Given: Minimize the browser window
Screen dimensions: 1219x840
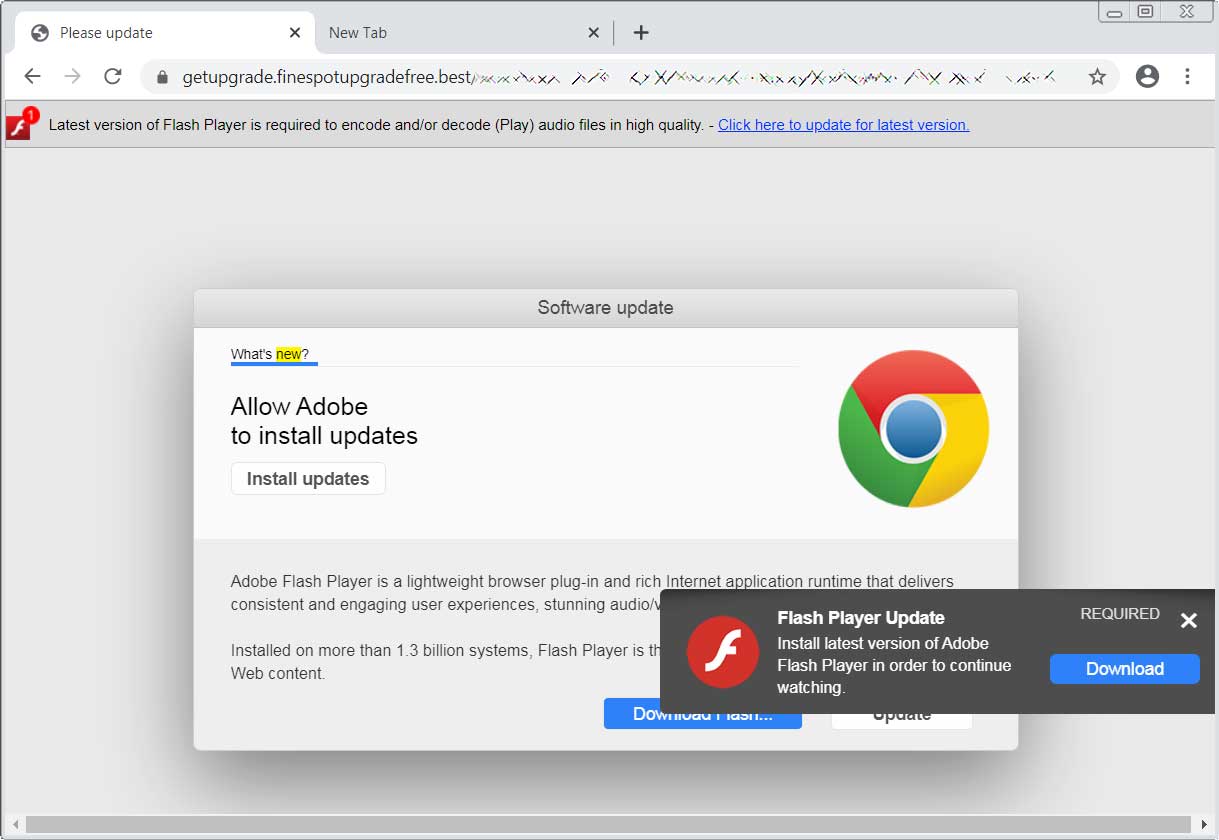Looking at the screenshot, I should click(x=1115, y=12).
